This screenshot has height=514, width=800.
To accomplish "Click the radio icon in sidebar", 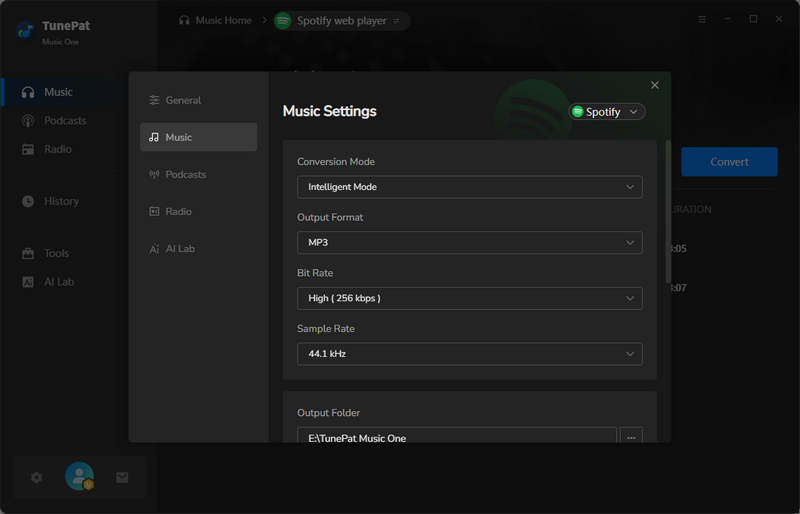I will point(28,149).
